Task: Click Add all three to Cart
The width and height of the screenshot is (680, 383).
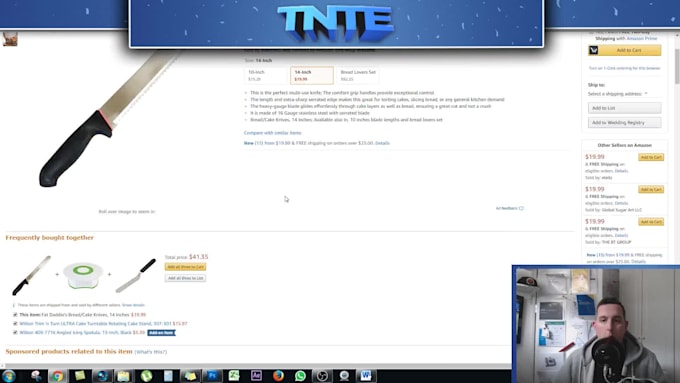Action: click(185, 267)
